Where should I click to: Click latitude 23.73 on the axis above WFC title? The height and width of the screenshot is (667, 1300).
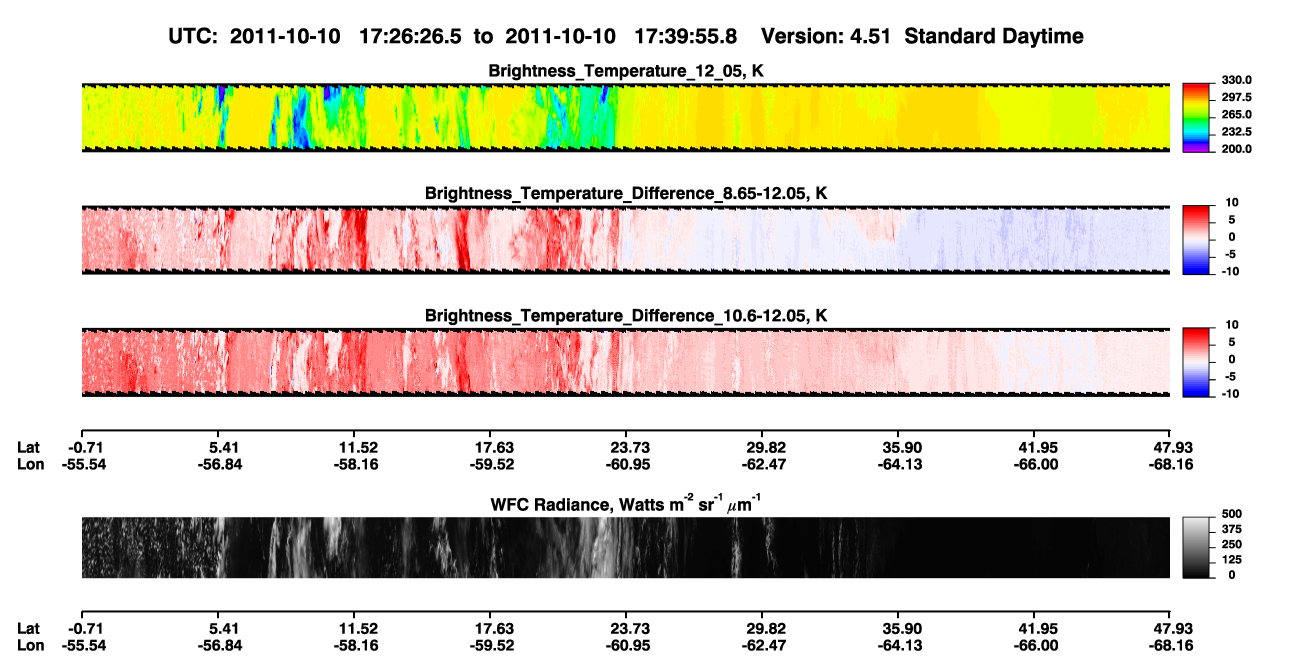626,448
